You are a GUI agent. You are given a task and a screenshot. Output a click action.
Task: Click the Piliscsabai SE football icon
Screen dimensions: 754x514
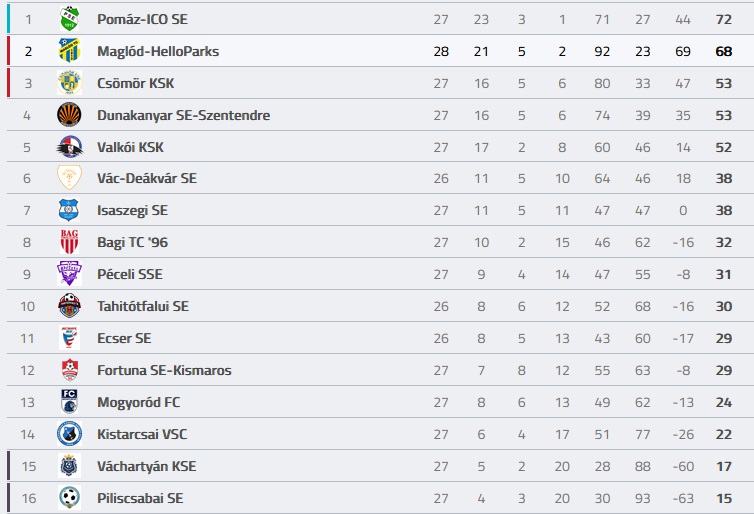(69, 498)
